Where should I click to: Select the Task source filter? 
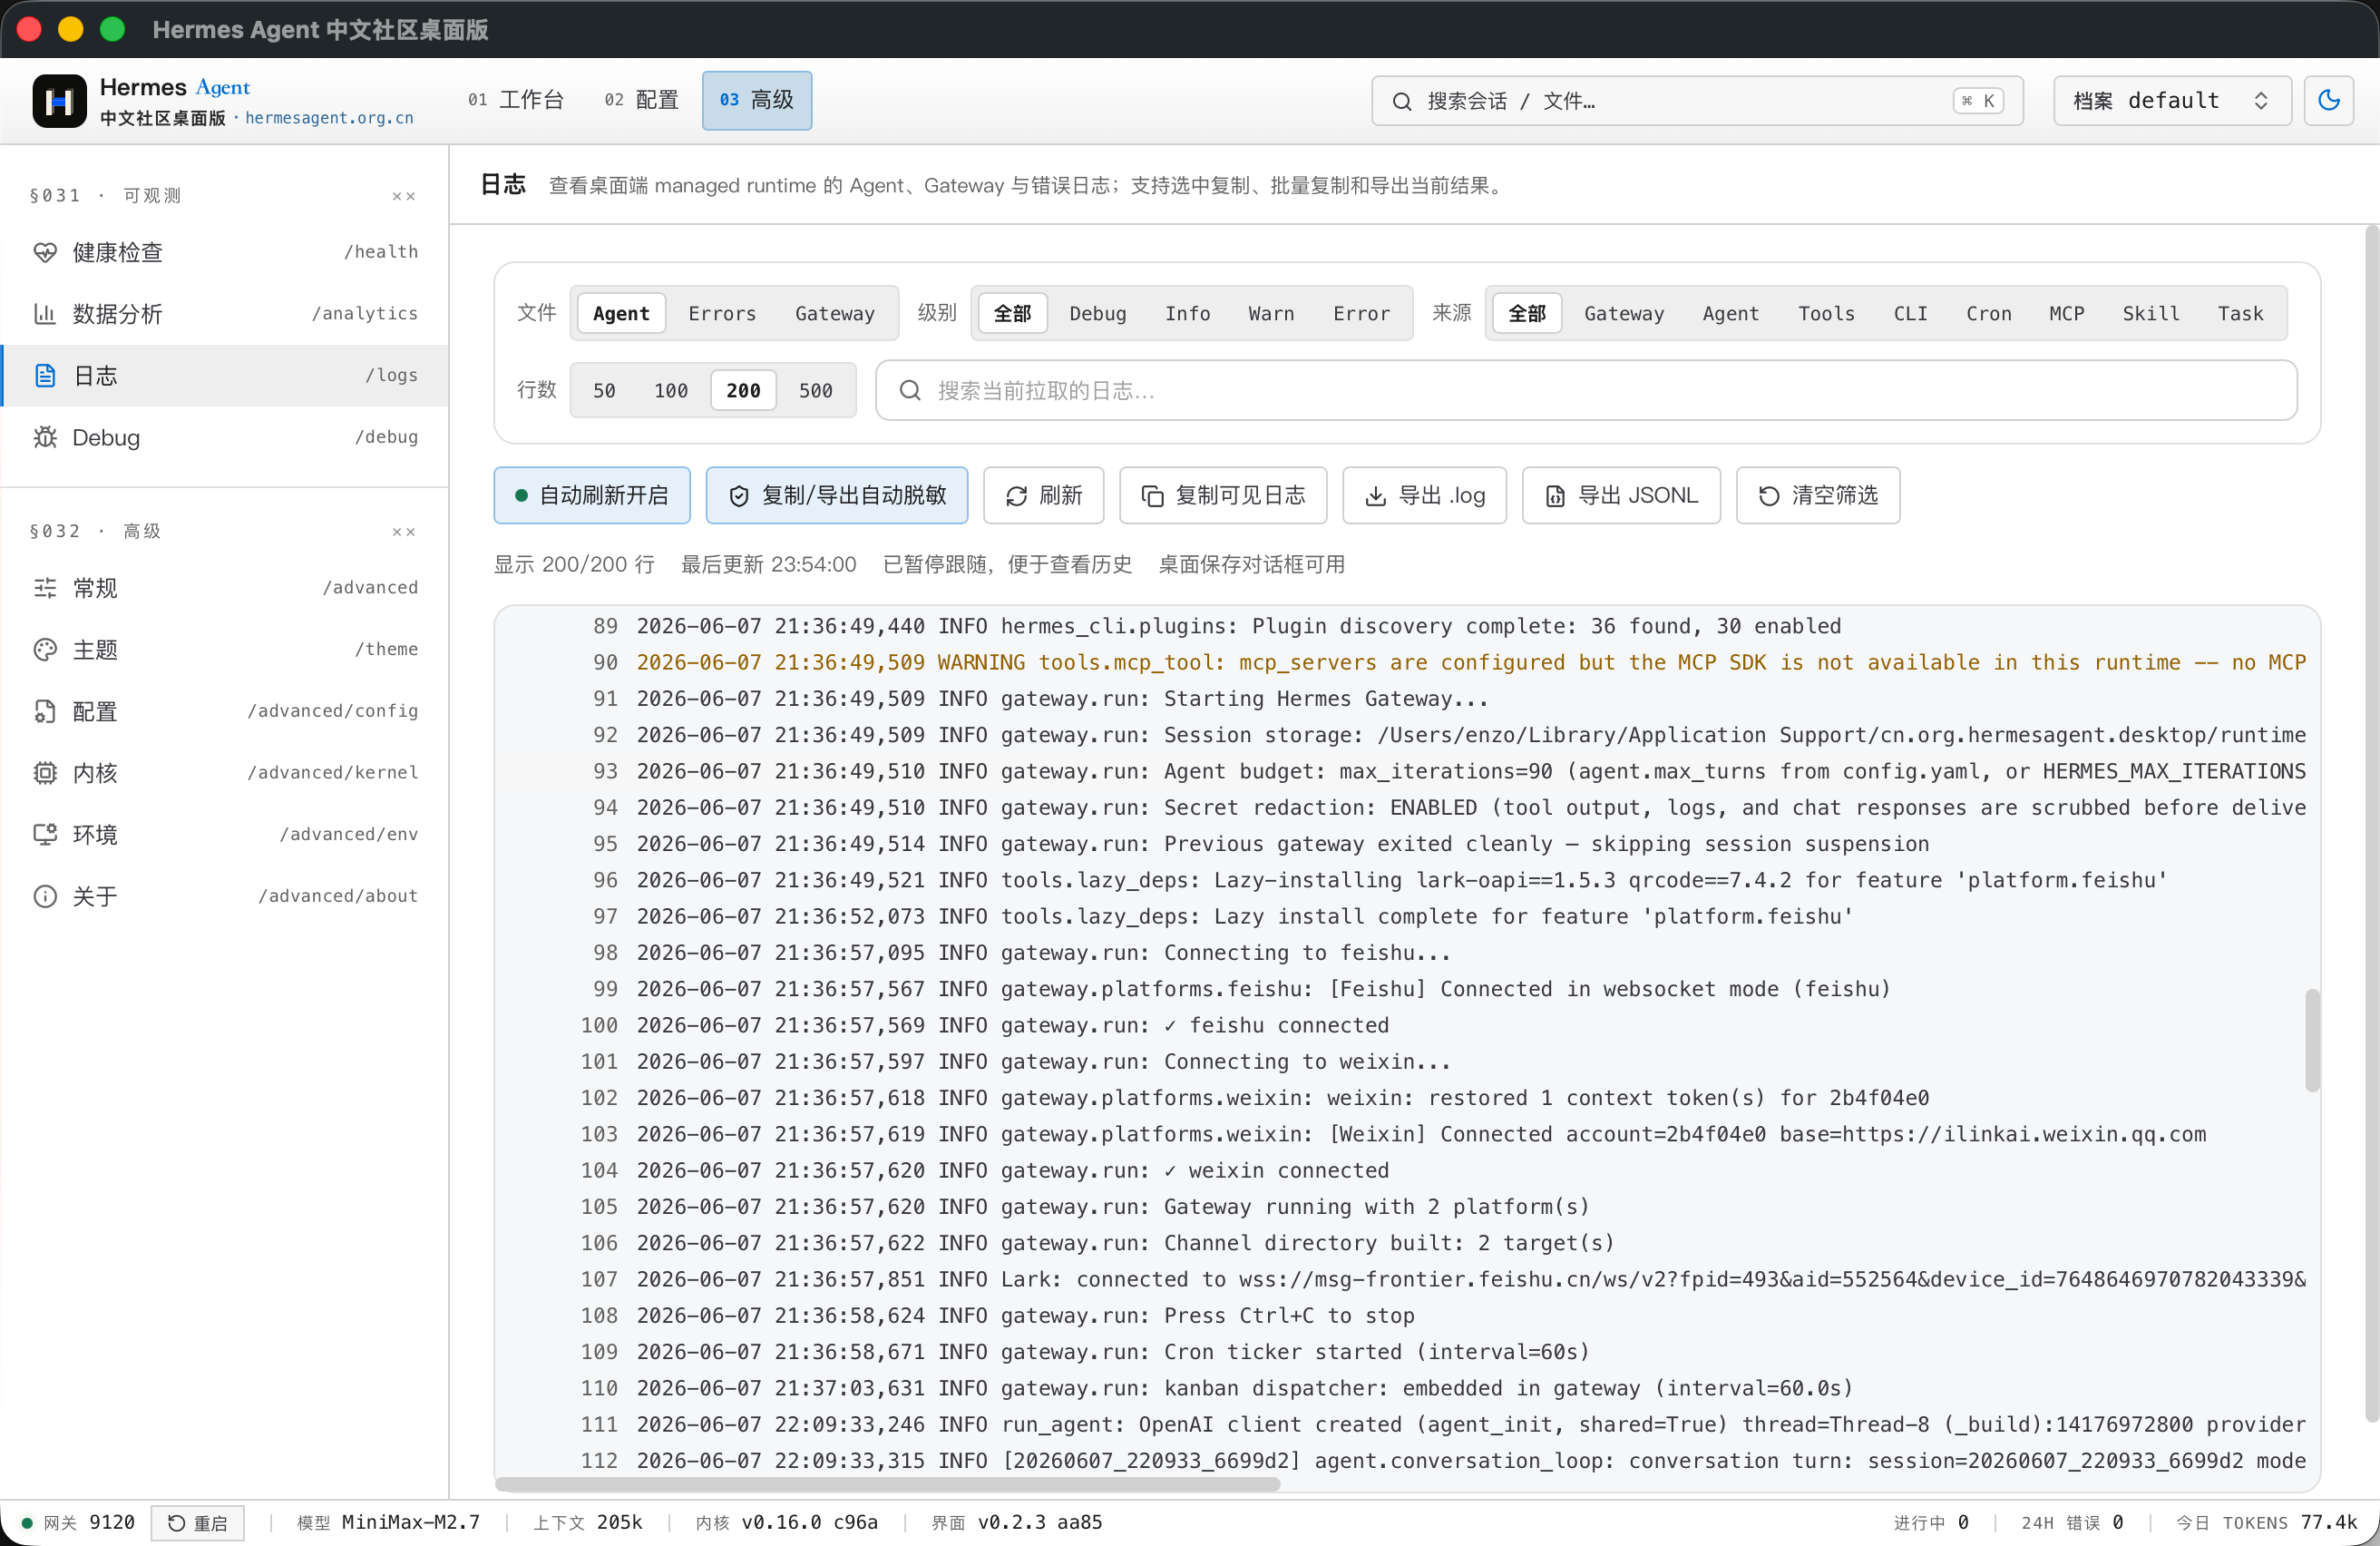click(2240, 314)
